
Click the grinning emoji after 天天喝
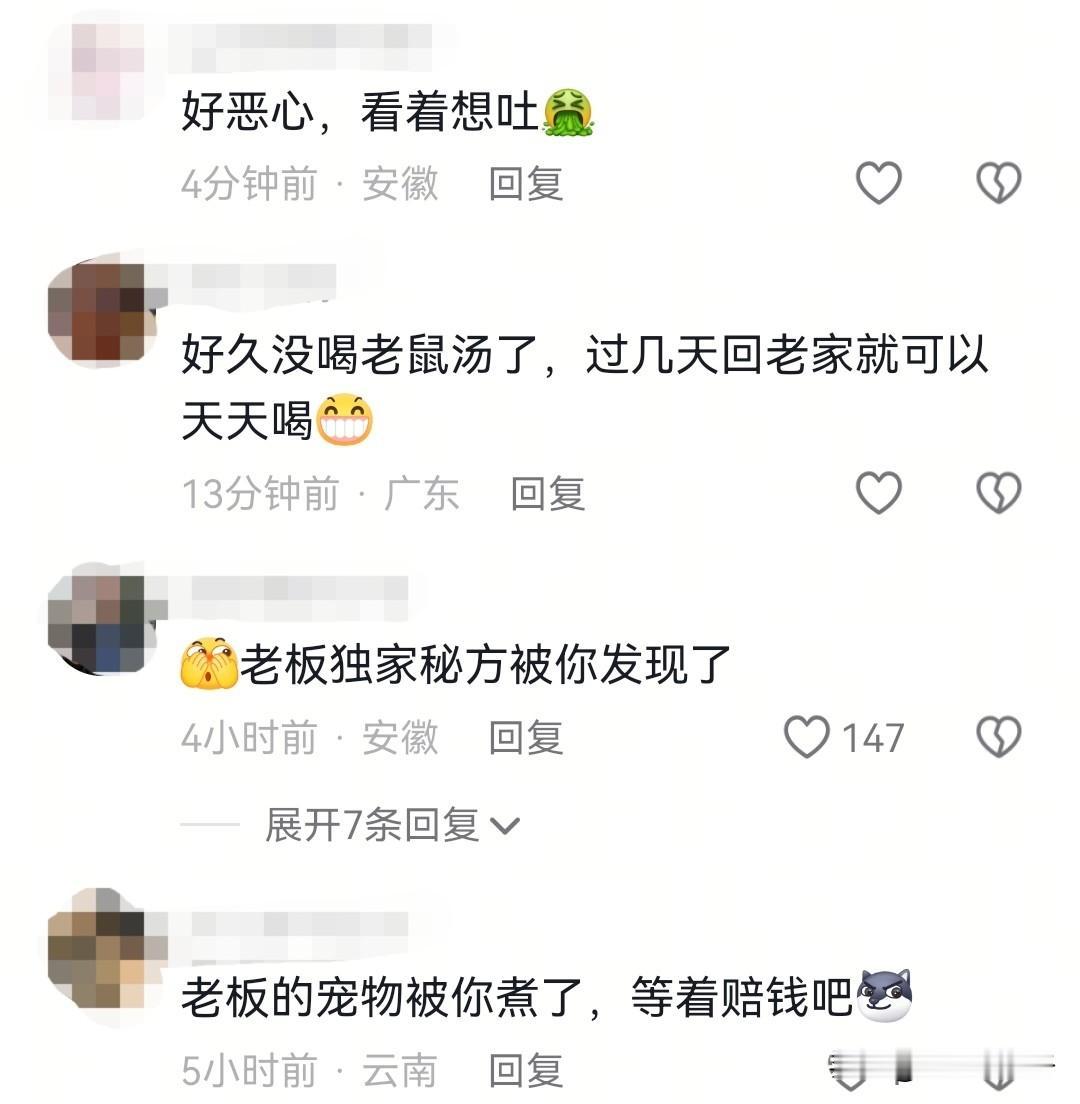(x=344, y=420)
